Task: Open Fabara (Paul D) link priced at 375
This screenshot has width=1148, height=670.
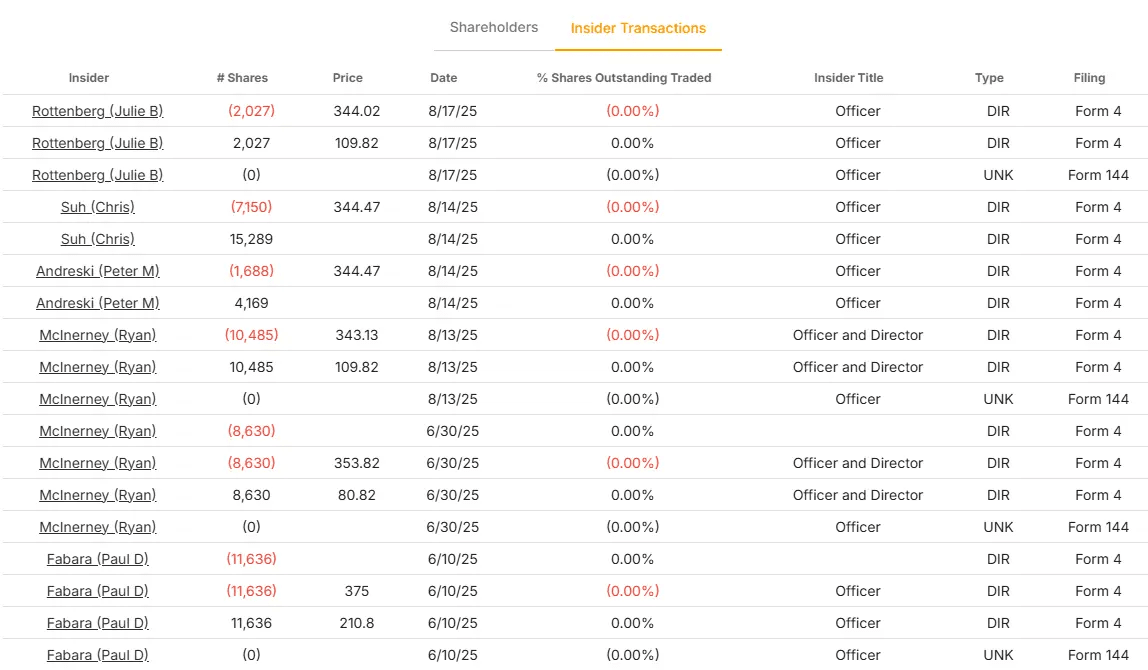Action: (x=98, y=591)
